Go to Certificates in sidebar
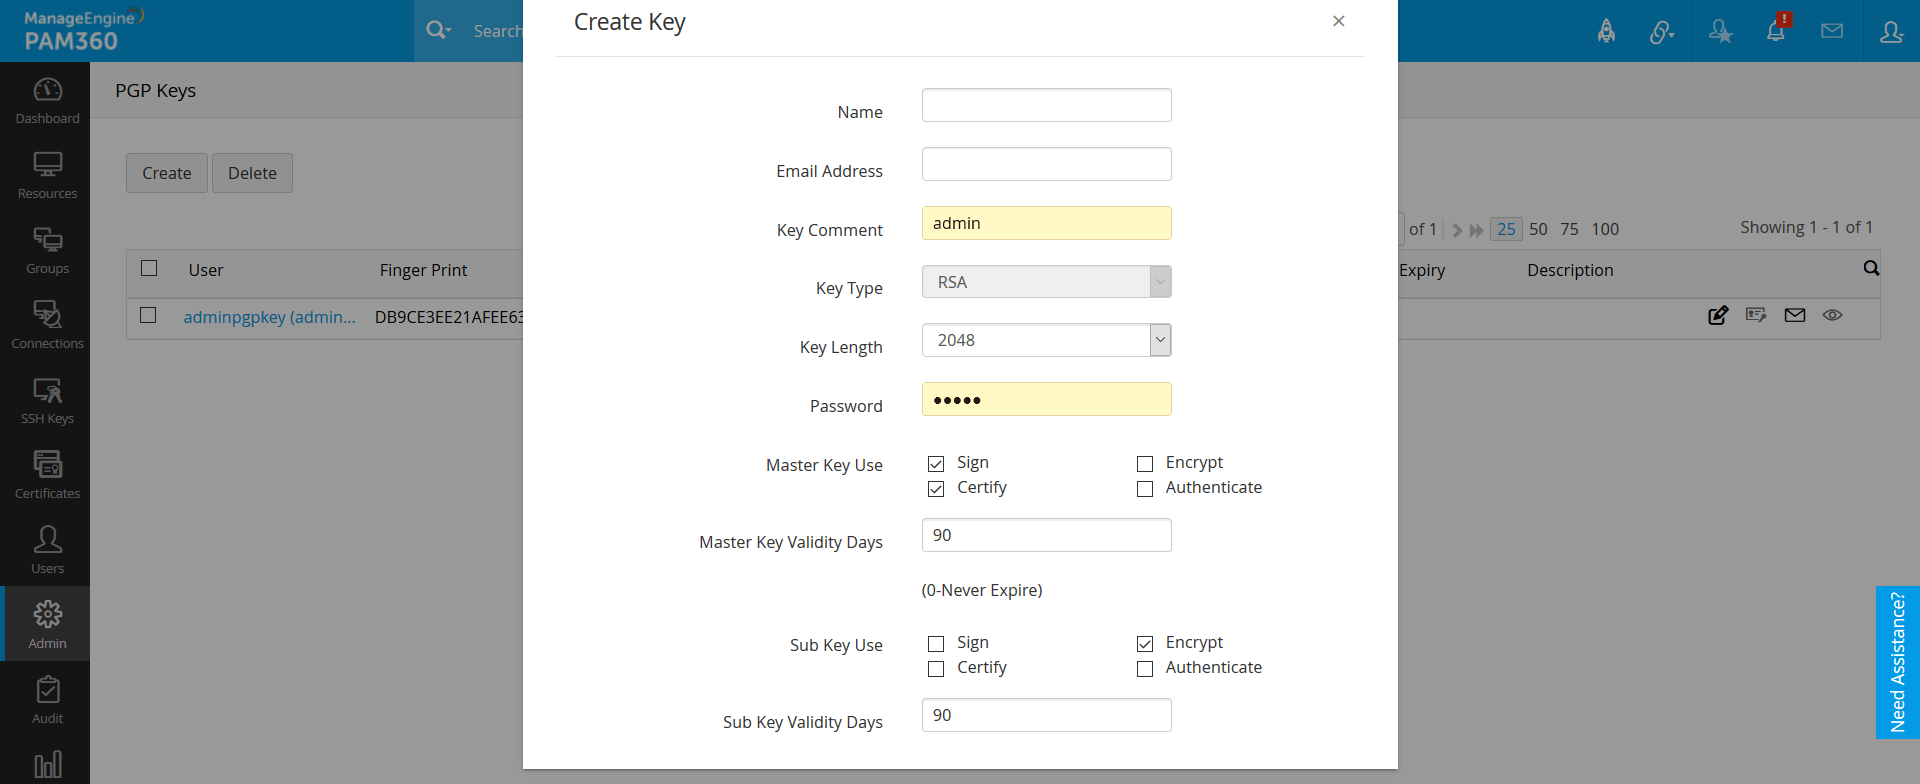The height and width of the screenshot is (784, 1920). [47, 475]
